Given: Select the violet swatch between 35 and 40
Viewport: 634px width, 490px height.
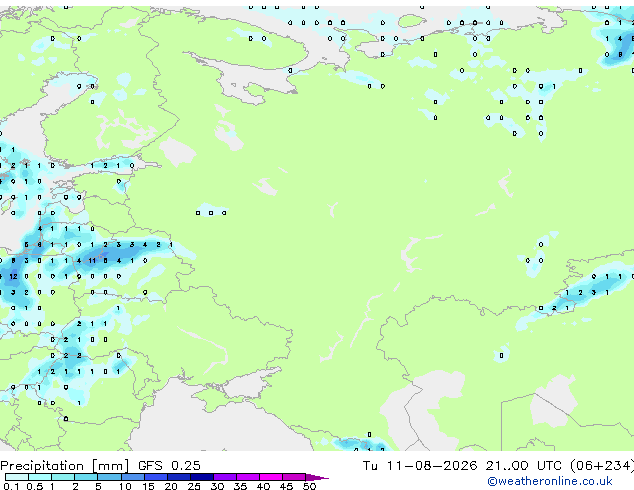Looking at the screenshot, I should point(248,477).
